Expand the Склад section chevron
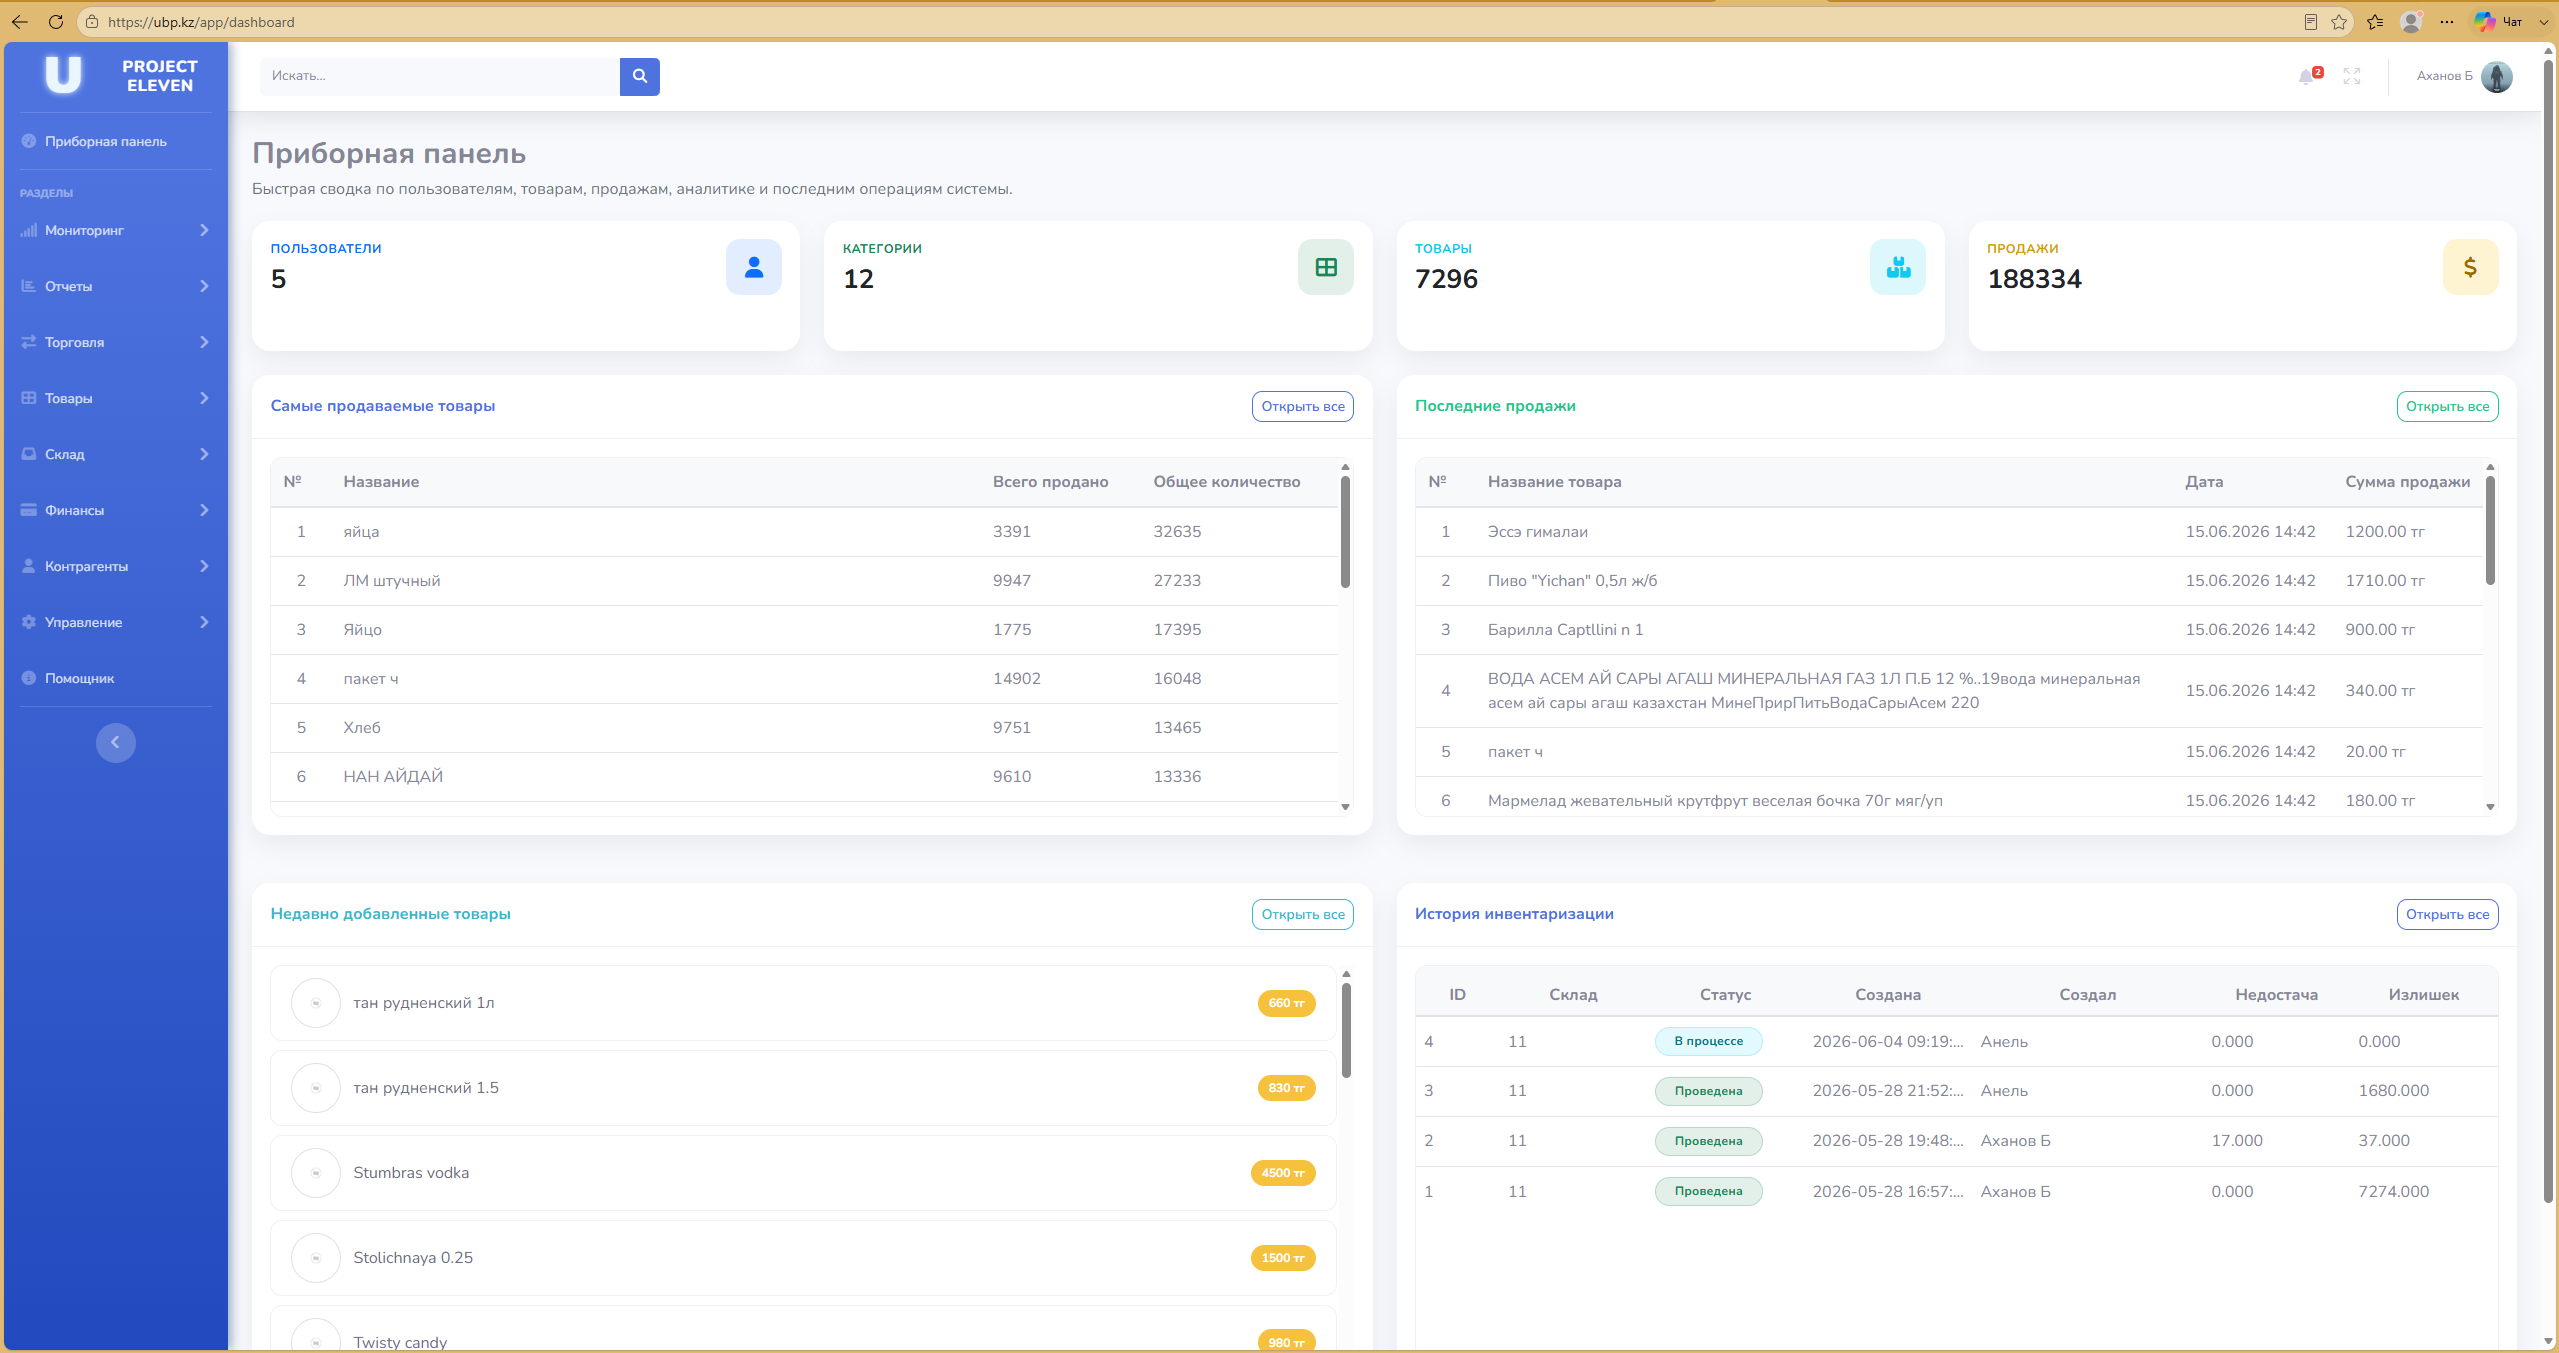Screen dimensions: 2559x1353 [x=204, y=454]
